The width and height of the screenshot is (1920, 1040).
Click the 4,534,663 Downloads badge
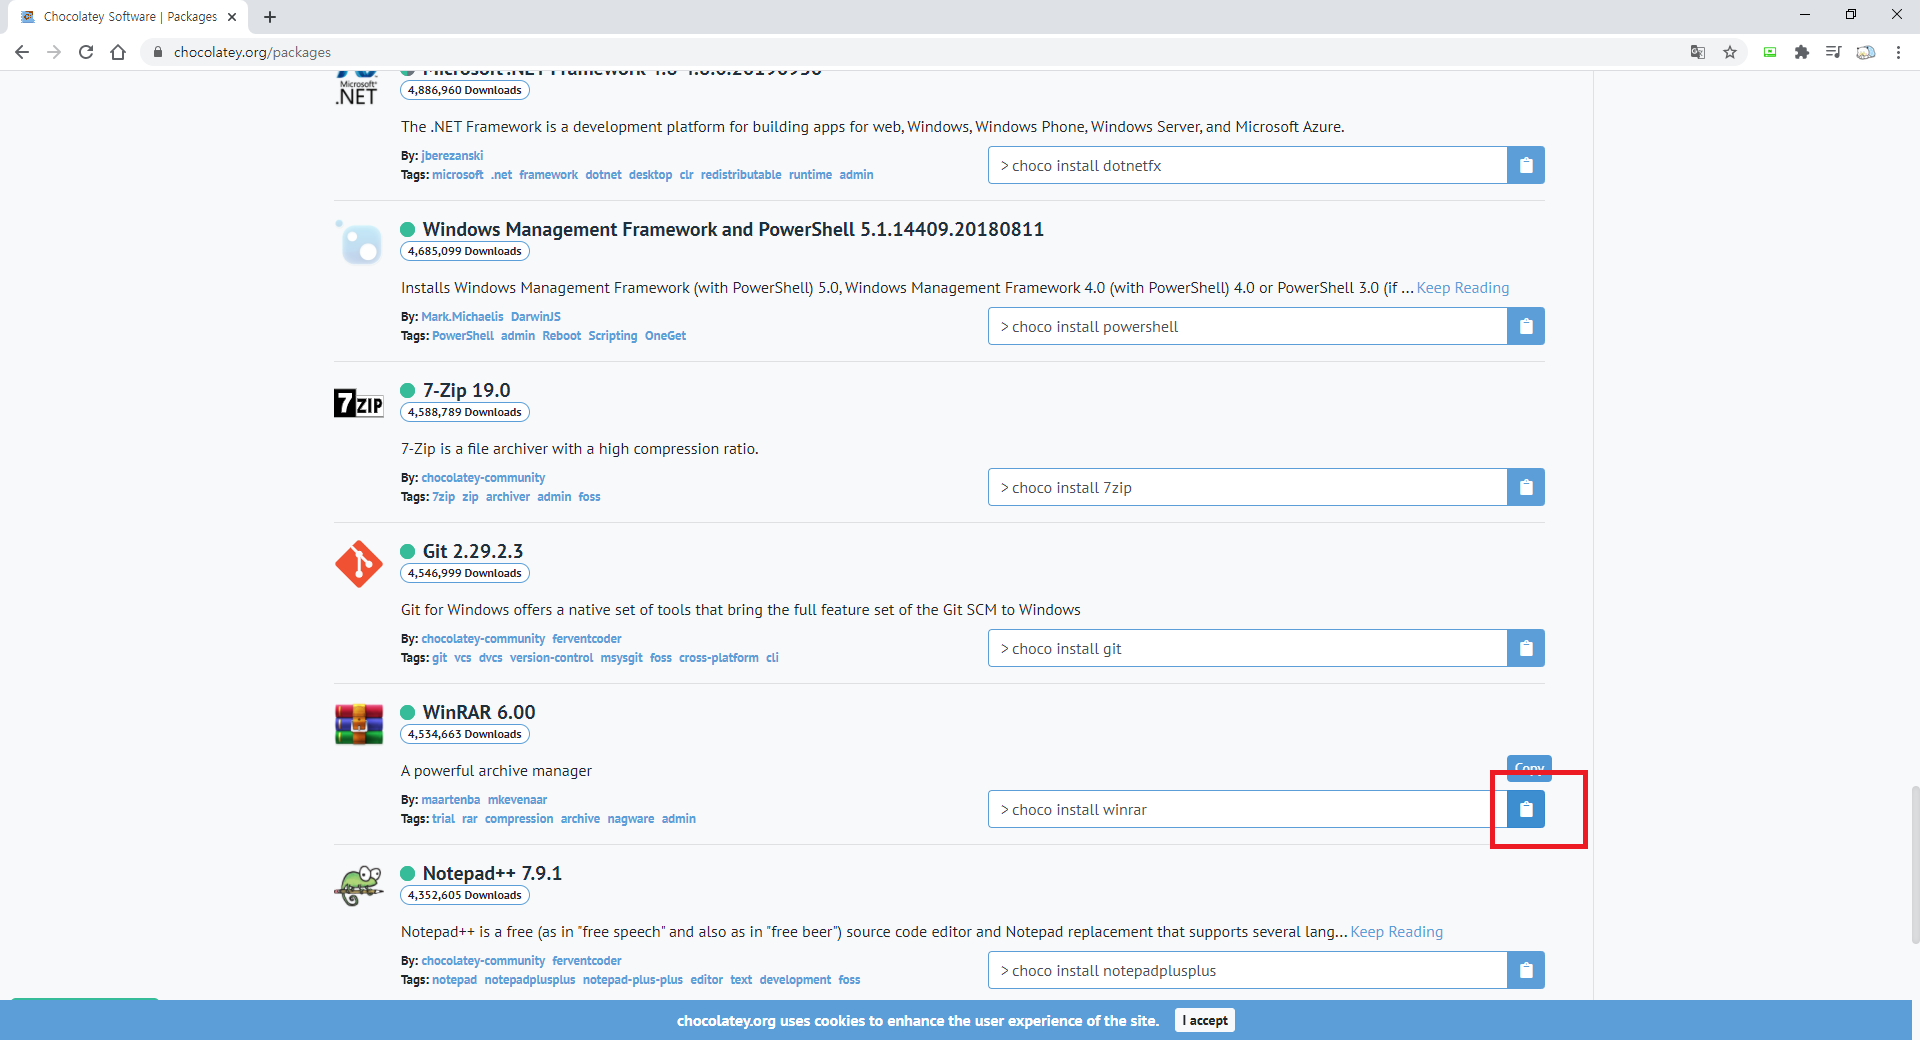click(465, 734)
